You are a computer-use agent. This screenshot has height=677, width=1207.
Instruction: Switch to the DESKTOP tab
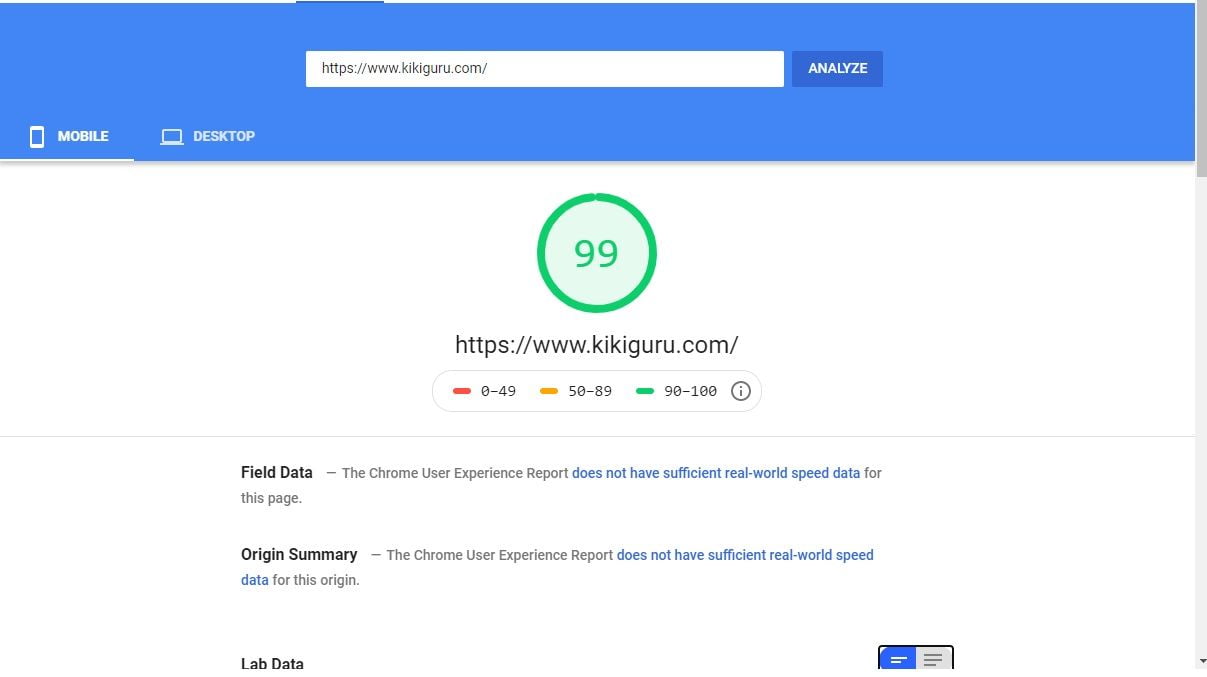coord(208,137)
